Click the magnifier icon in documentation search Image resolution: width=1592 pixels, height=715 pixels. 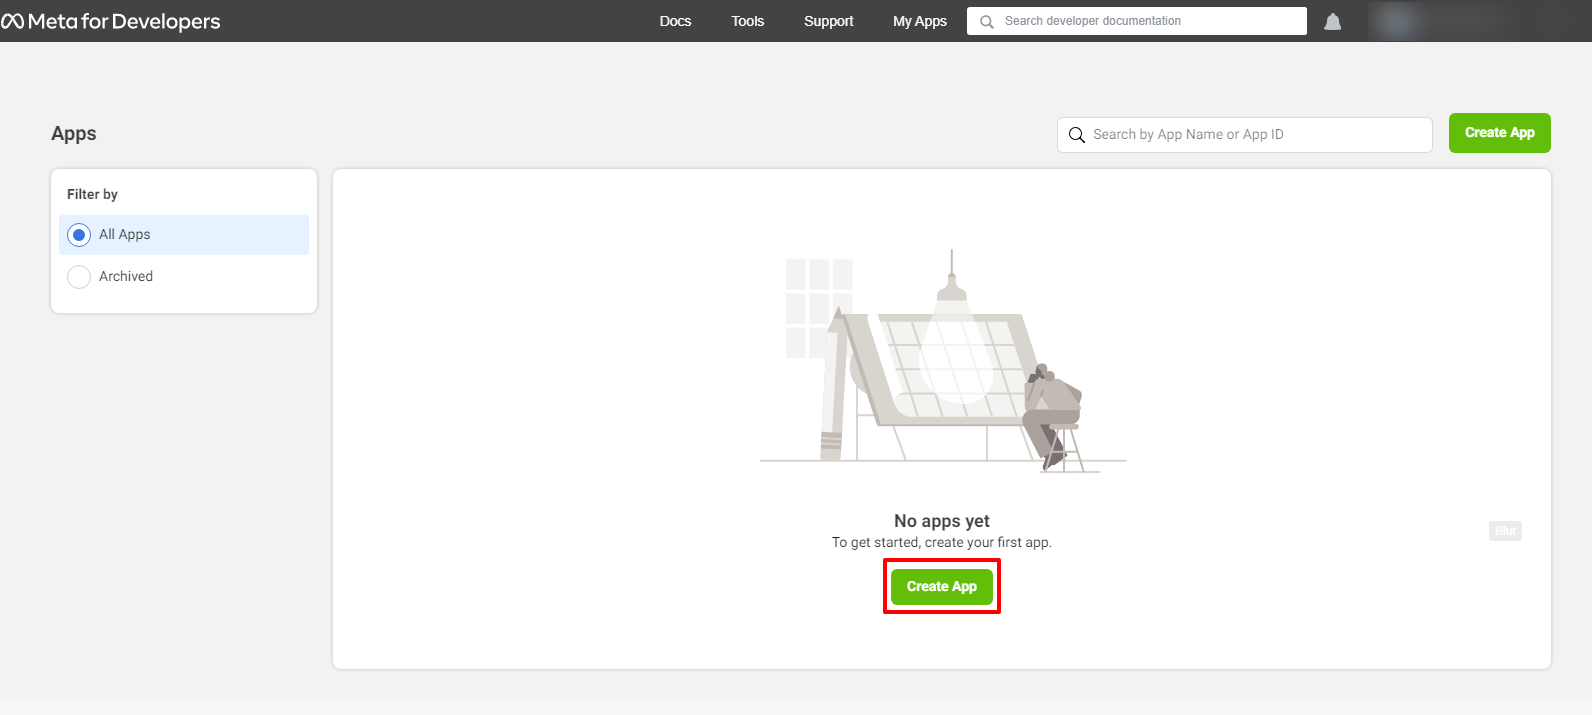pyautogui.click(x=987, y=21)
